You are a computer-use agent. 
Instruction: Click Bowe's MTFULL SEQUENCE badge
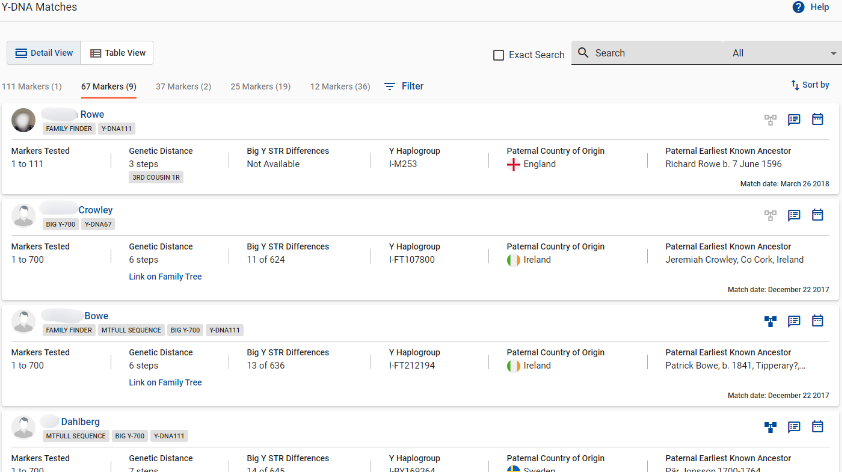131,330
